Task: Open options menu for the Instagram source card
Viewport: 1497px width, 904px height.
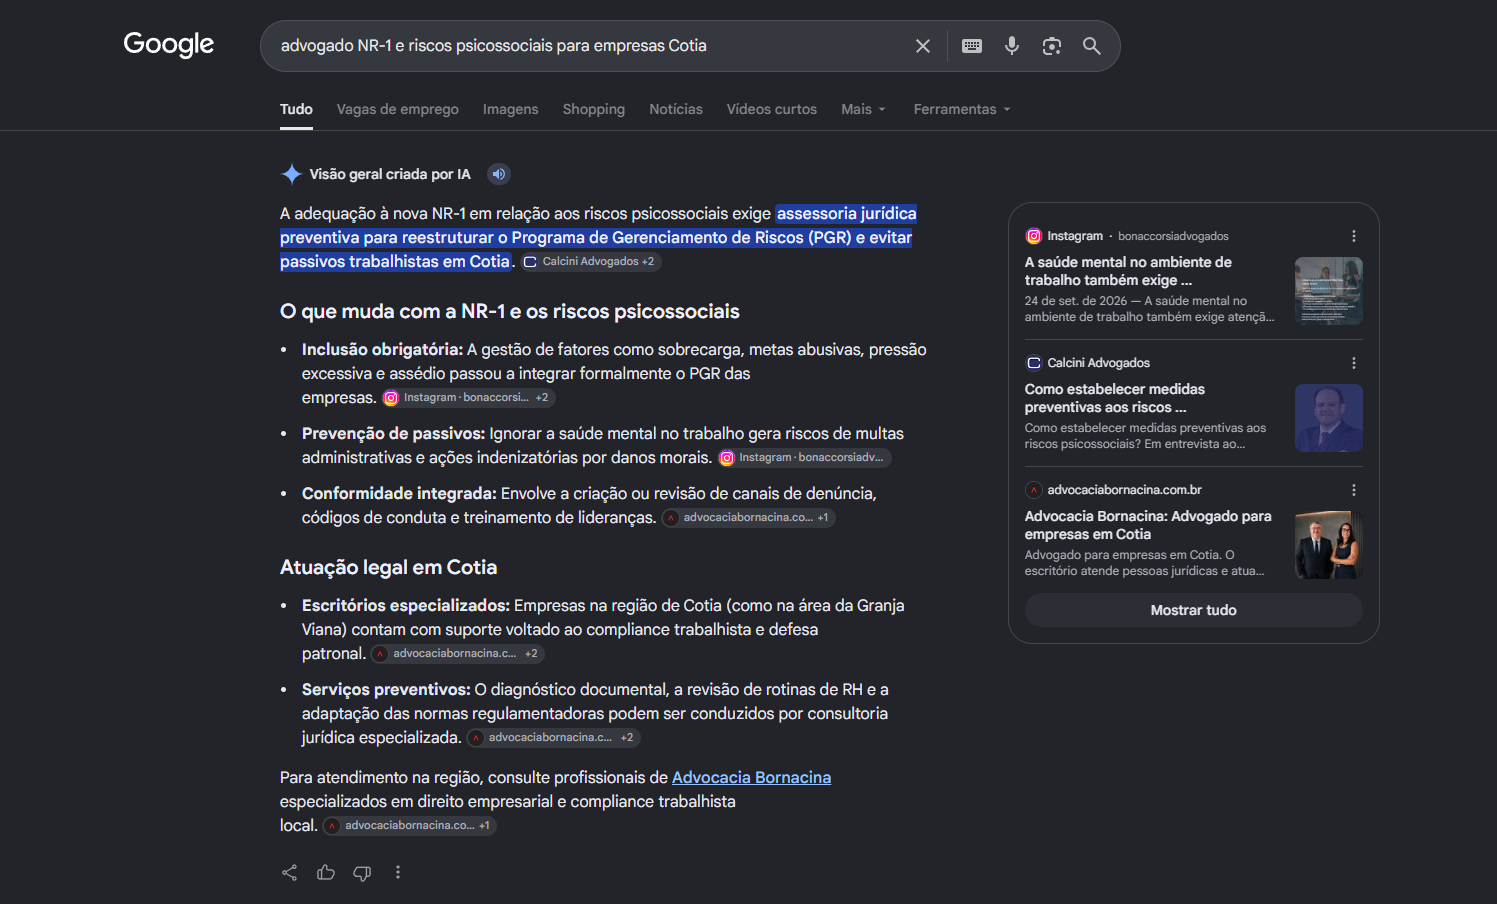Action: pos(1354,236)
